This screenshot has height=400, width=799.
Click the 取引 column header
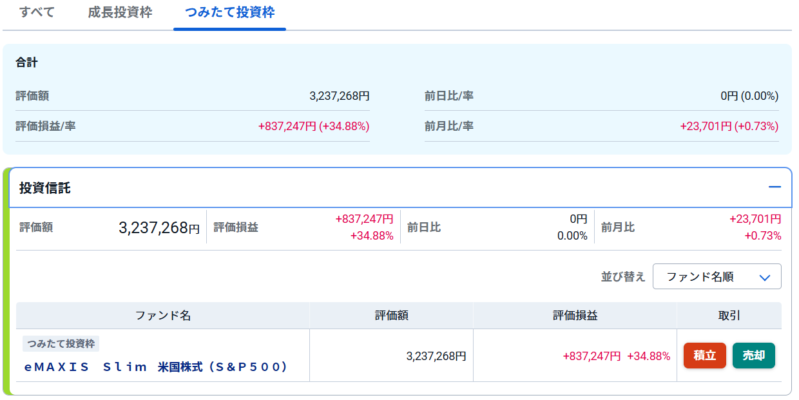point(729,315)
